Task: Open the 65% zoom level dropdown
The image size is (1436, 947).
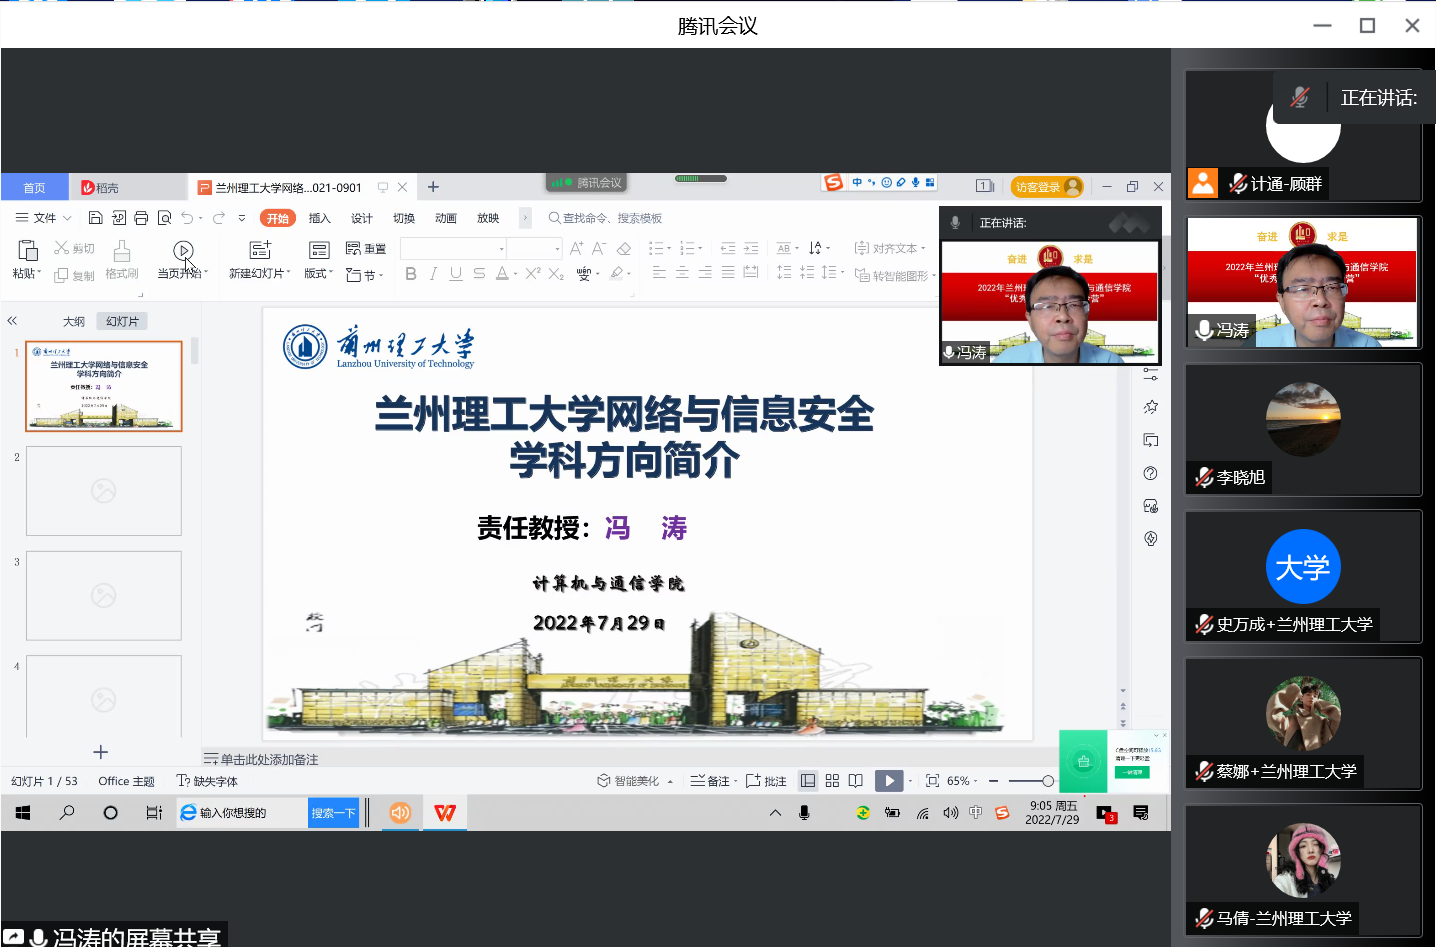Action: point(962,781)
